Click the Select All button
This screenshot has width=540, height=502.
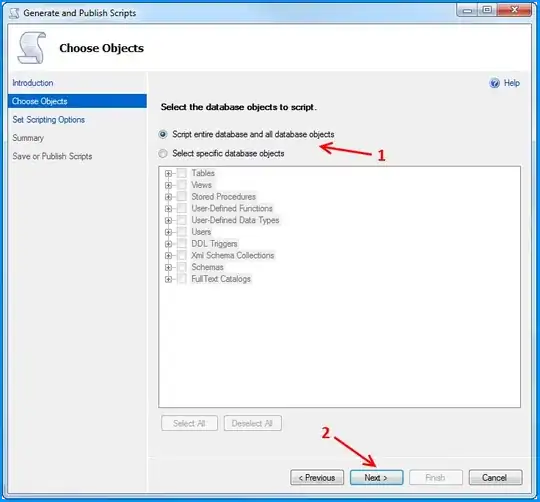189,423
